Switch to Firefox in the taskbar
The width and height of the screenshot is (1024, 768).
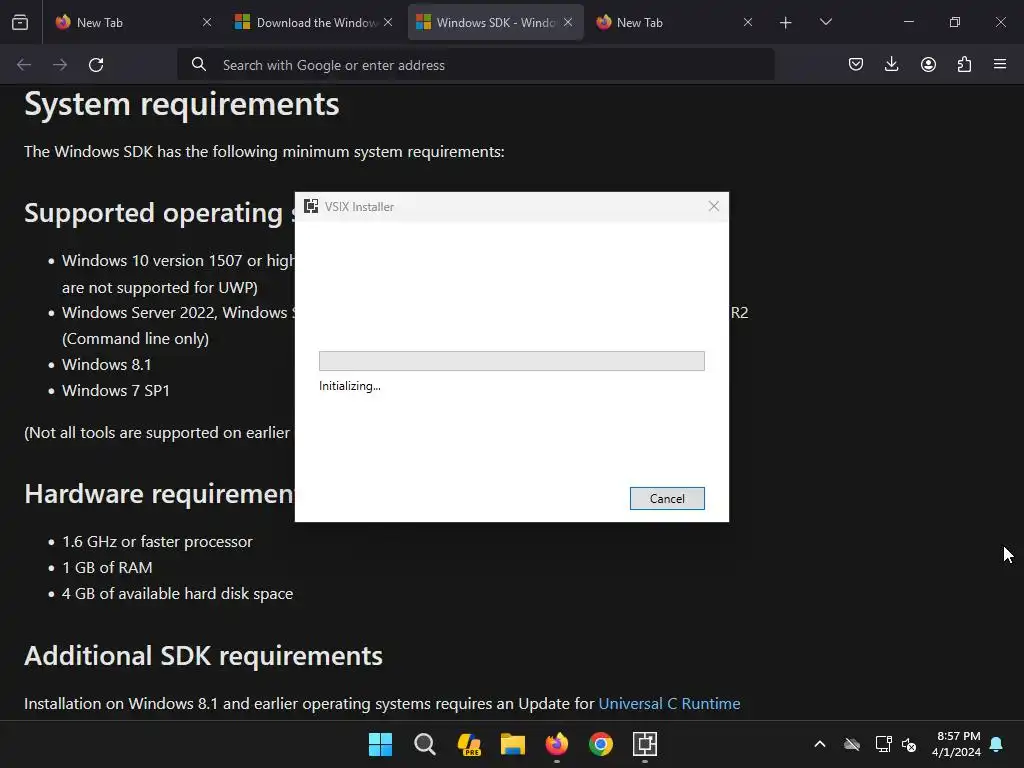(x=556, y=744)
